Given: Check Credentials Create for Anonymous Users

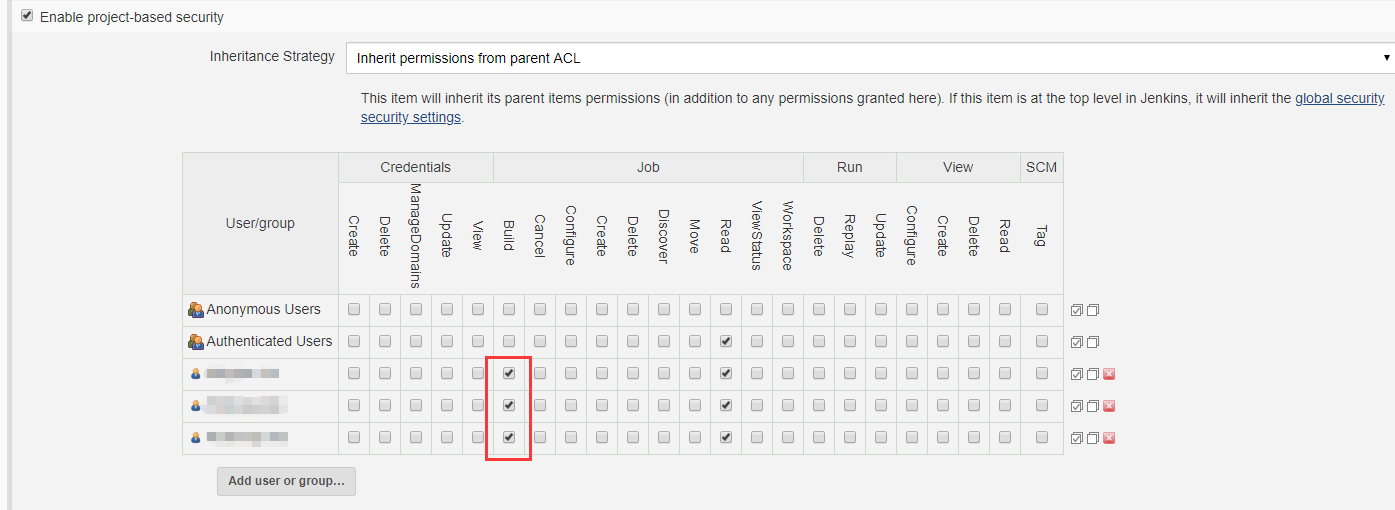Looking at the screenshot, I should tap(354, 309).
